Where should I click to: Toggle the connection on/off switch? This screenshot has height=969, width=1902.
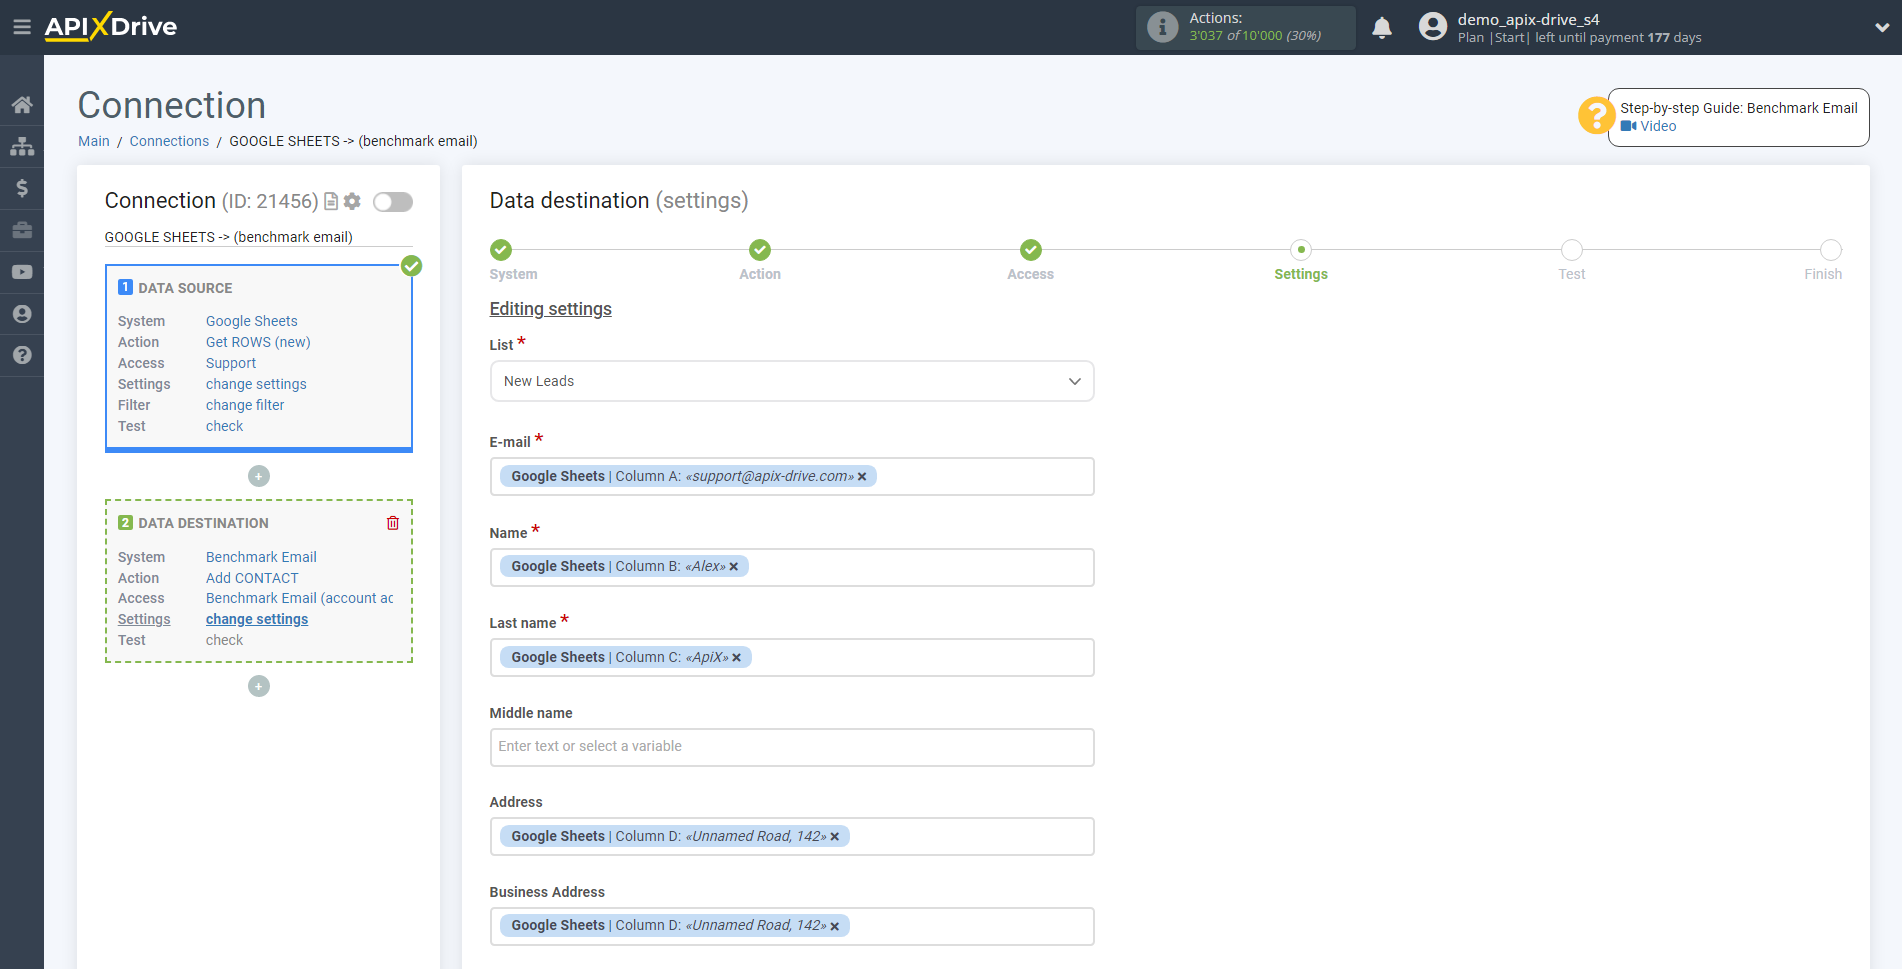393,202
